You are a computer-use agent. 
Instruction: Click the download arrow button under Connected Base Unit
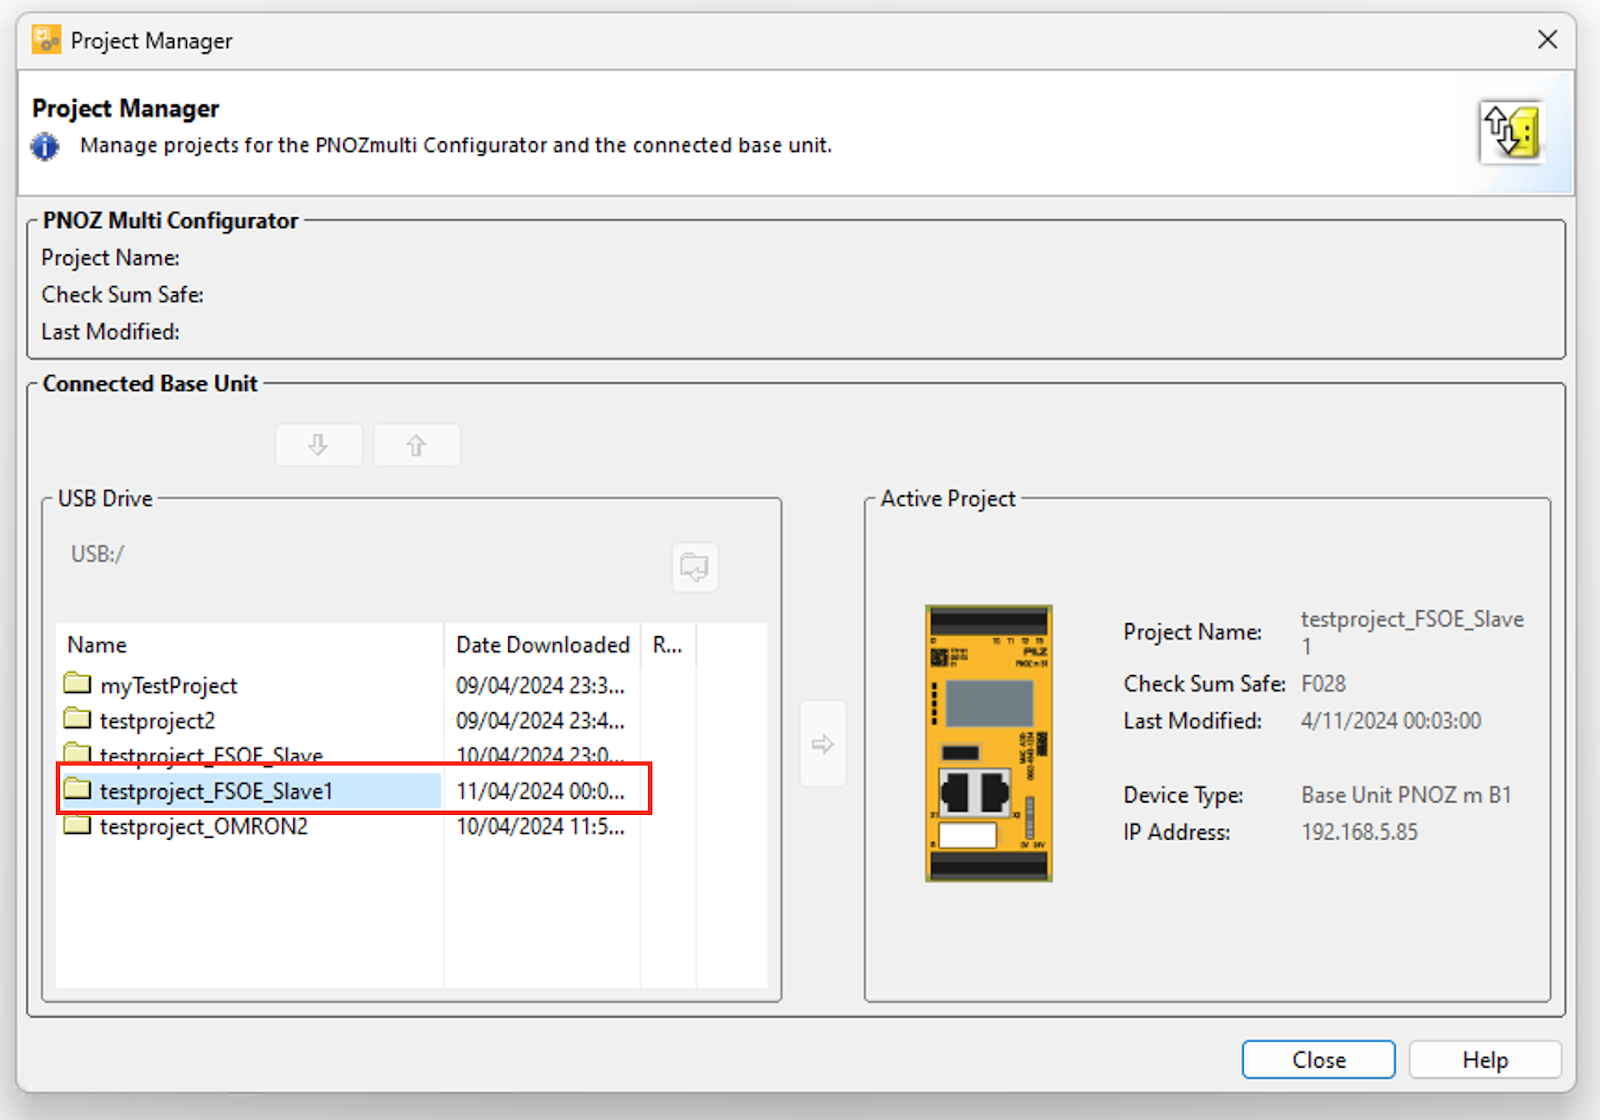point(318,445)
